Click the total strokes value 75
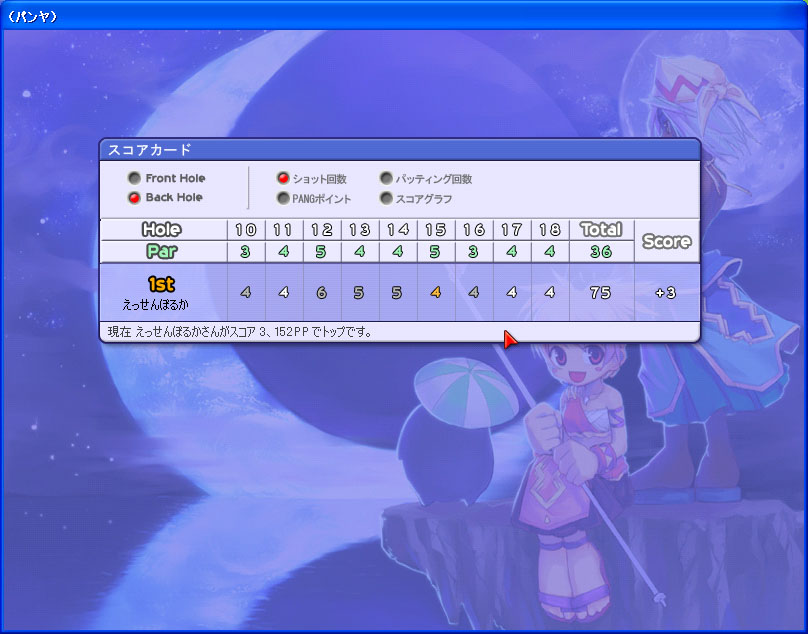 click(x=601, y=293)
